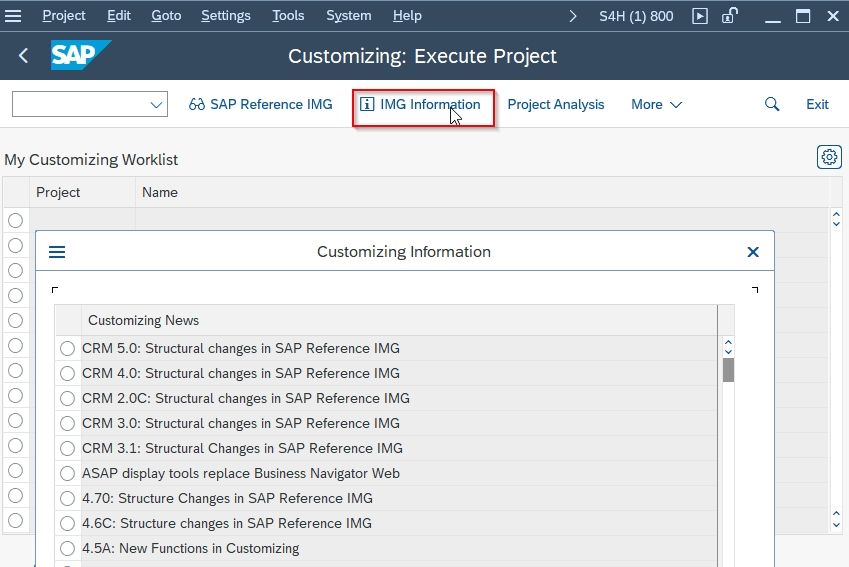Open the System menu
The width and height of the screenshot is (849, 567).
click(349, 16)
